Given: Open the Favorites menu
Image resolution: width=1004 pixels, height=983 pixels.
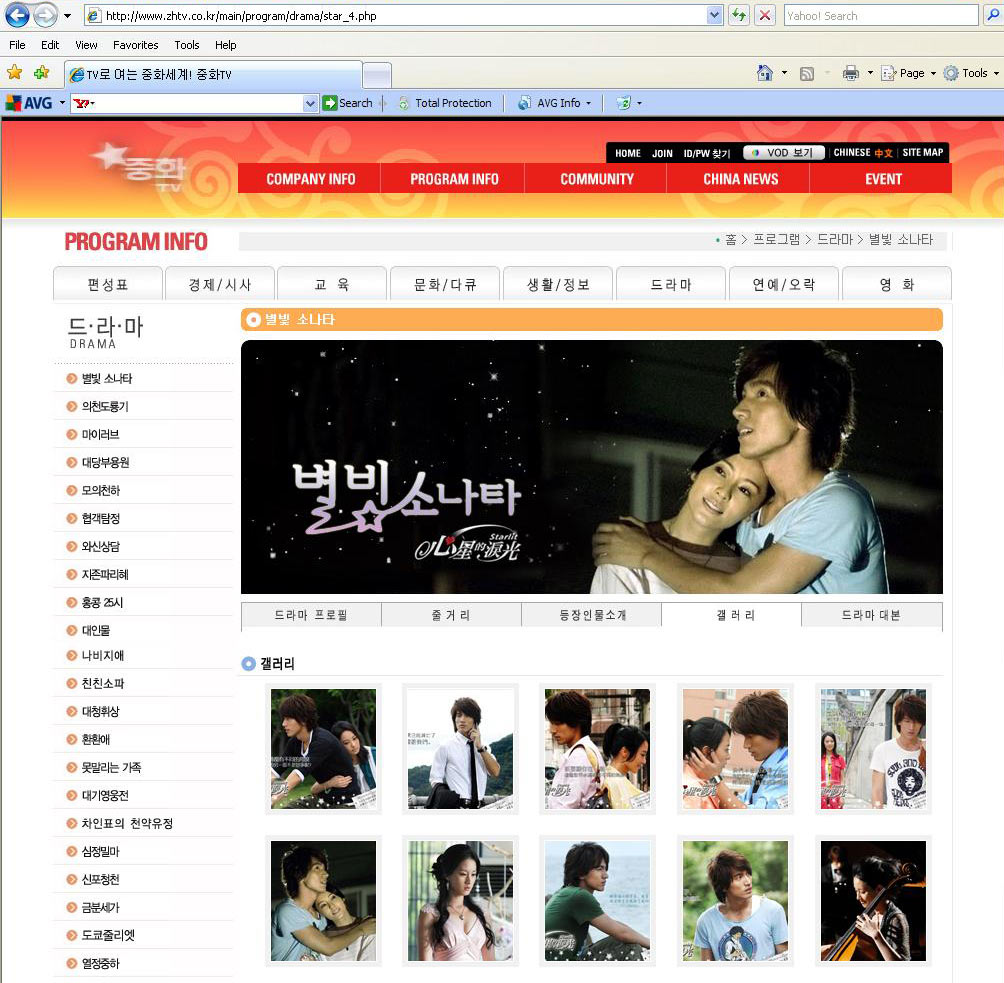Looking at the screenshot, I should 136,45.
